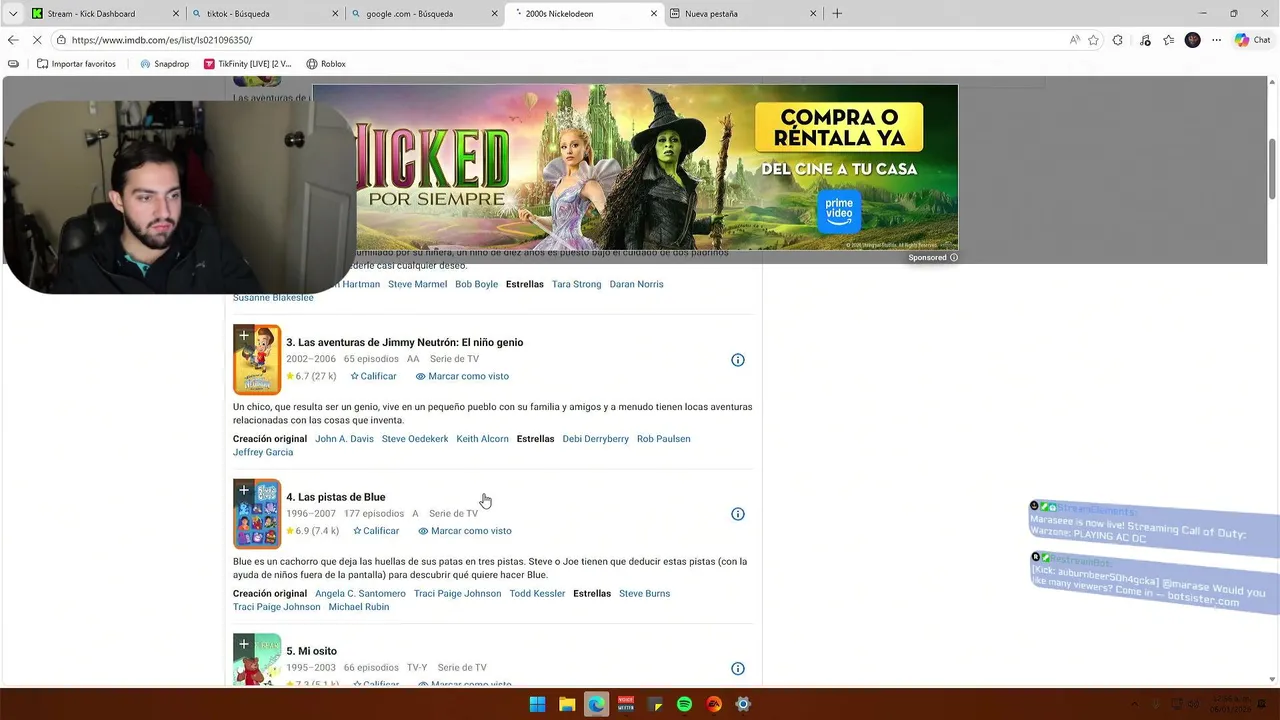Image resolution: width=1280 pixels, height=720 pixels.
Task: Open the favorites list icon in toolbar
Action: [1168, 40]
